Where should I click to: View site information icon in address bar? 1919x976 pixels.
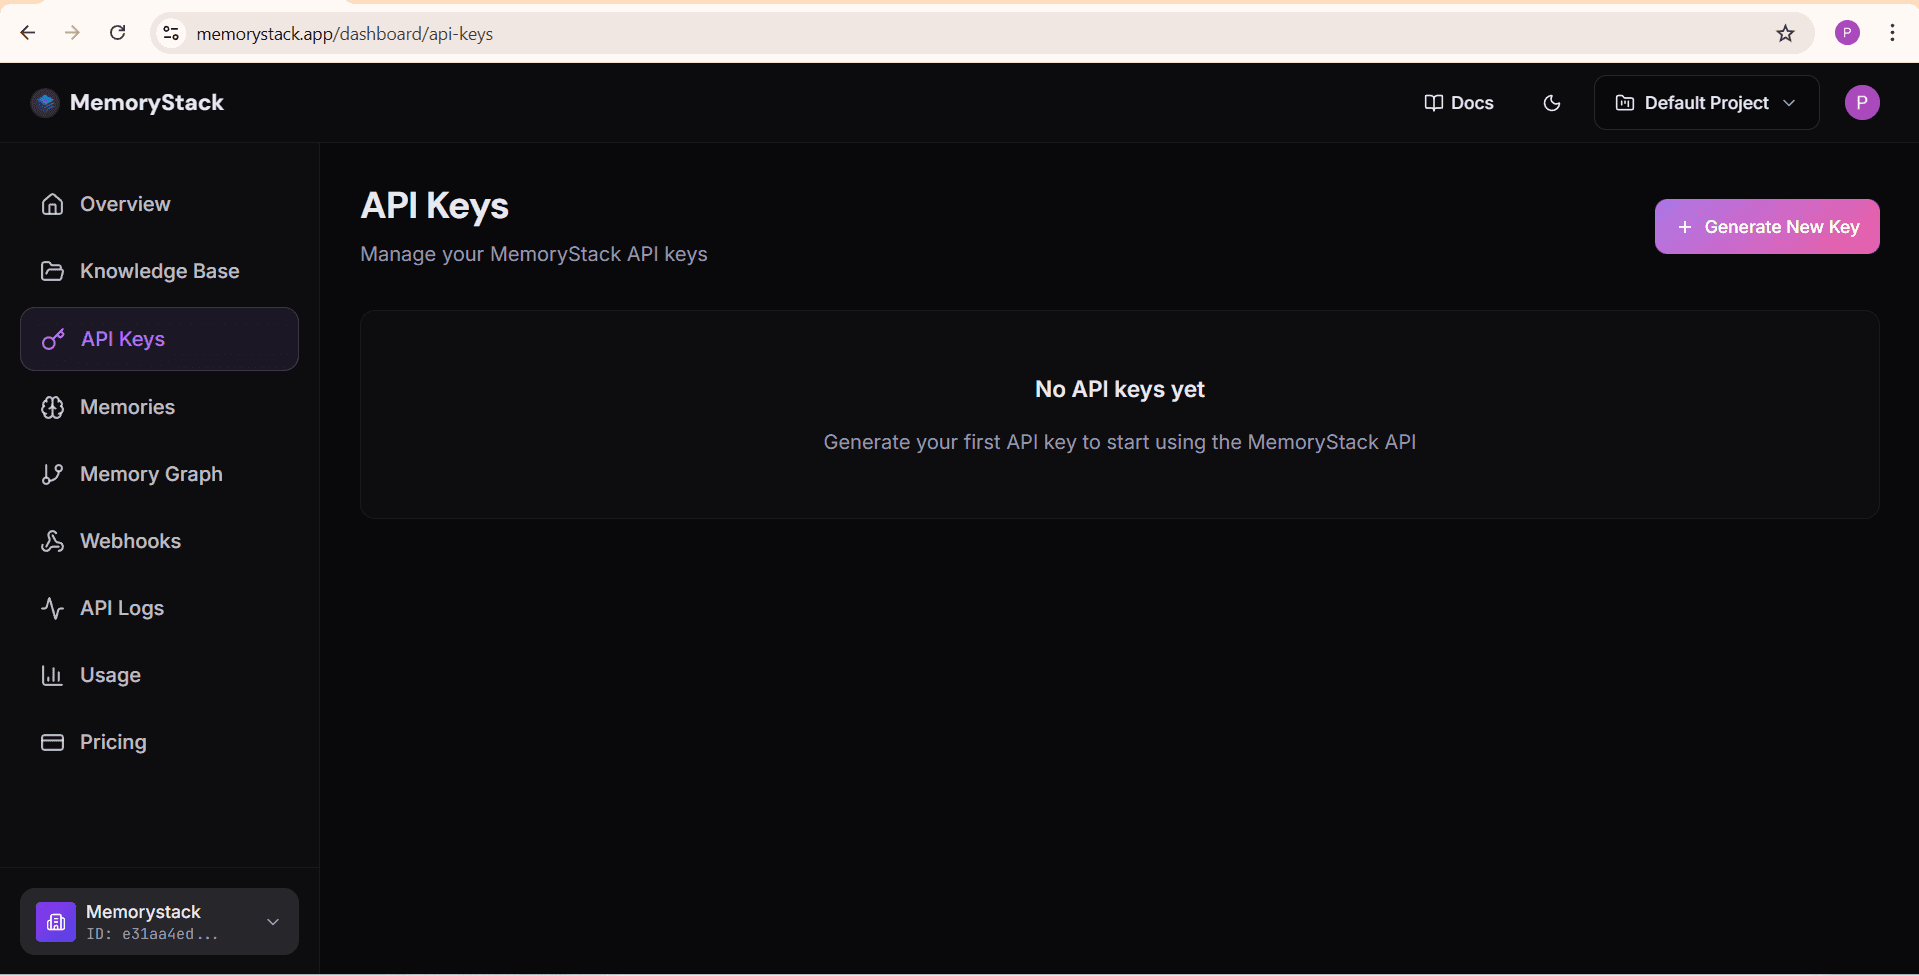click(171, 33)
